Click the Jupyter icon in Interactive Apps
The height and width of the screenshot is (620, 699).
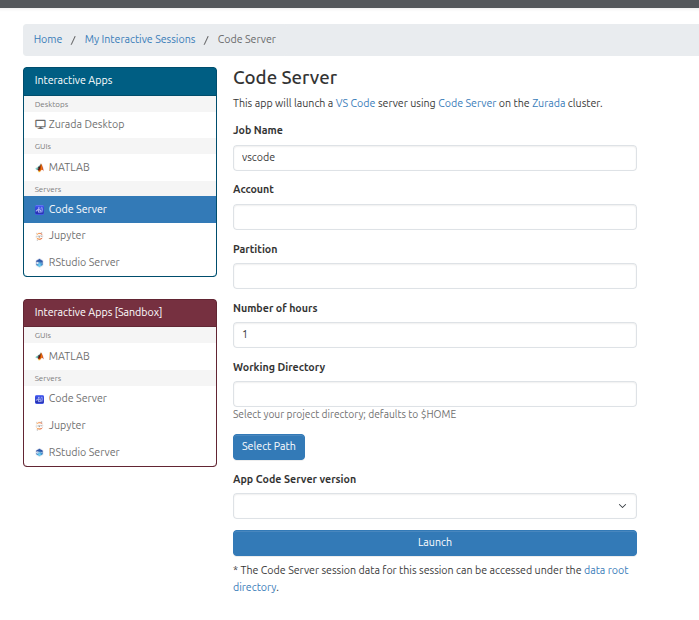pos(40,236)
